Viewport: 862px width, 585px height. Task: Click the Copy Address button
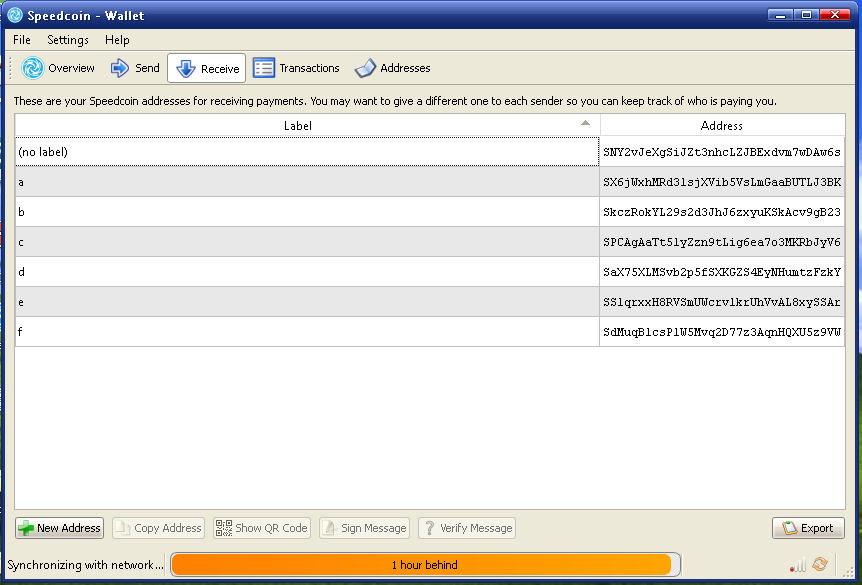pyautogui.click(x=158, y=528)
